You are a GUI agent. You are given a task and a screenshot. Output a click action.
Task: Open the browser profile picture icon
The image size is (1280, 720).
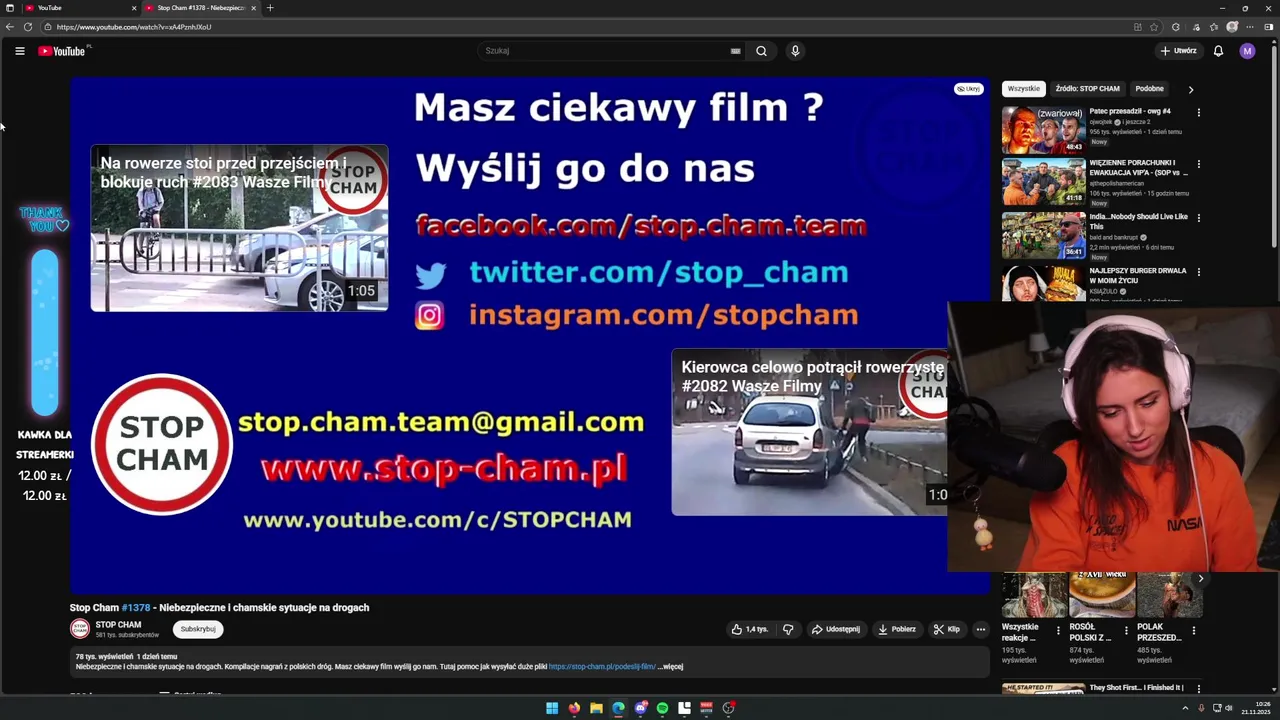click(1232, 27)
